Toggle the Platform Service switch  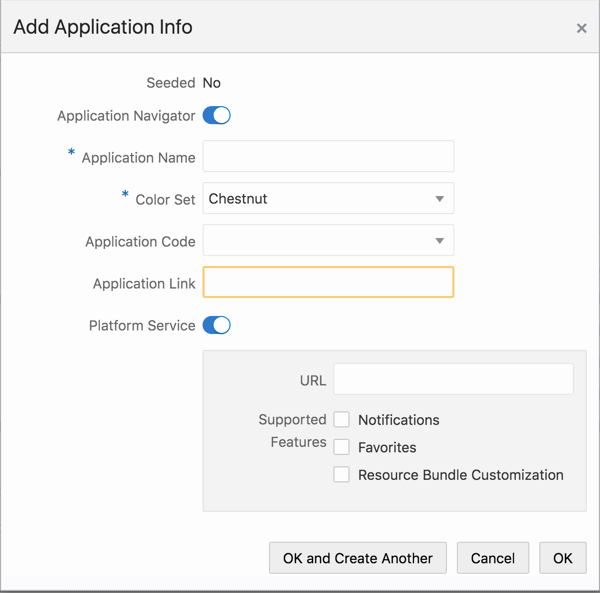coord(216,325)
